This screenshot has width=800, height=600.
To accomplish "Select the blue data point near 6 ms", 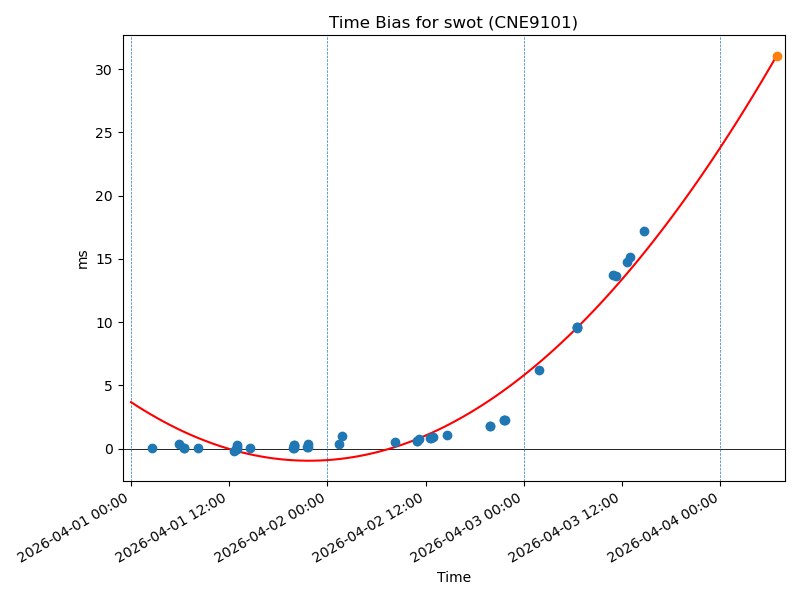I will (539, 370).
